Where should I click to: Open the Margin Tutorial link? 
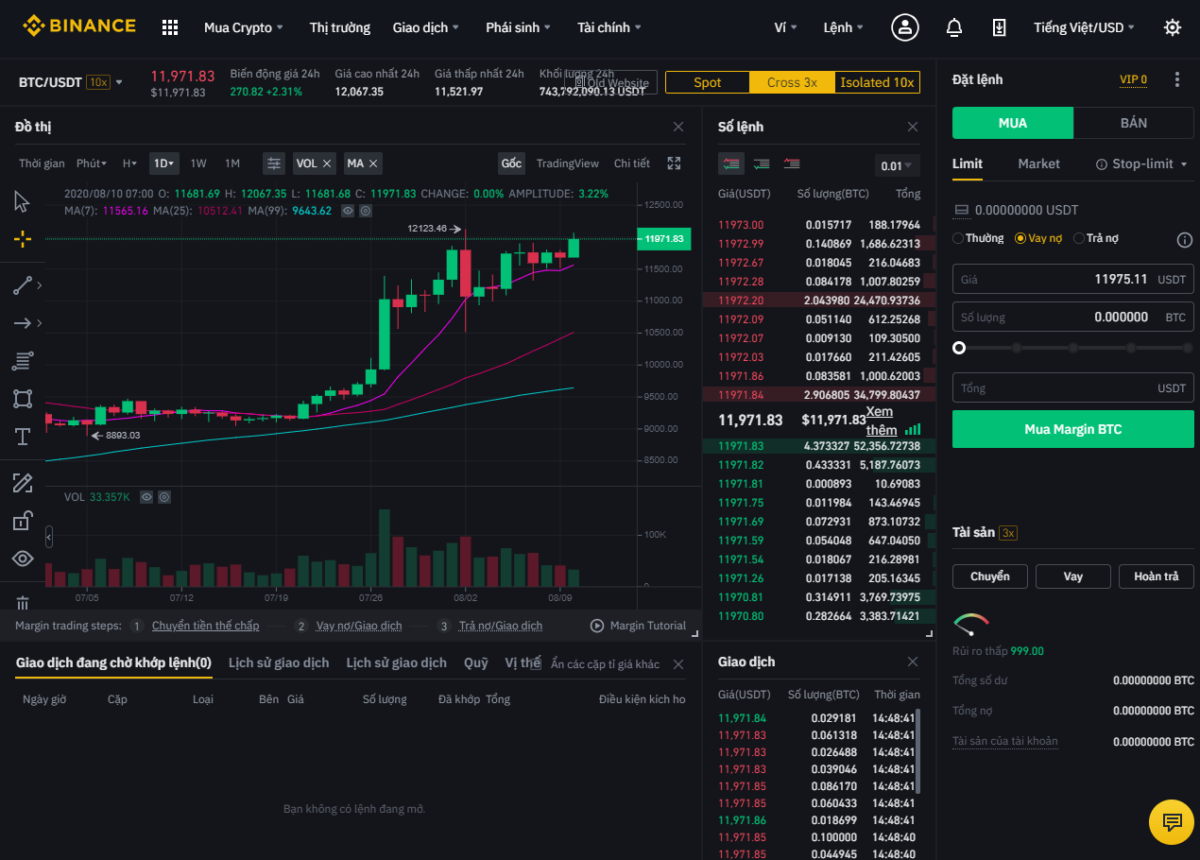pos(638,626)
